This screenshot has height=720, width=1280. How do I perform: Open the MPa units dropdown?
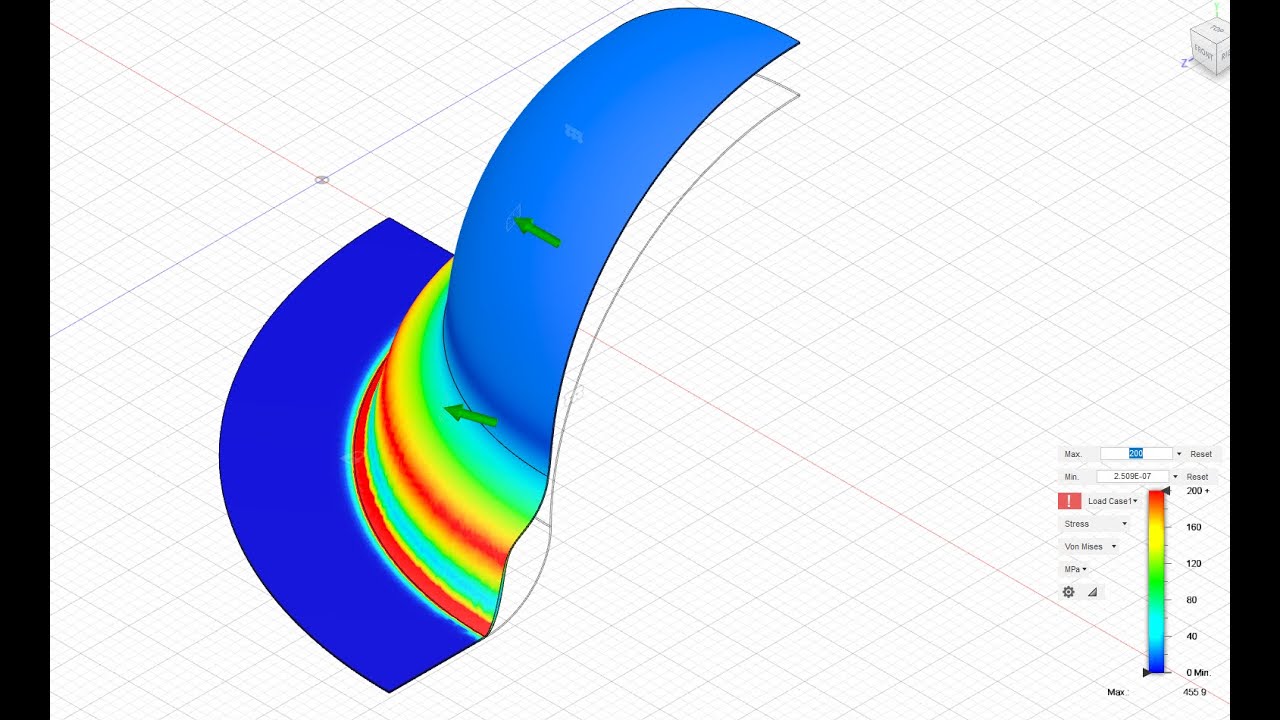pos(1076,569)
